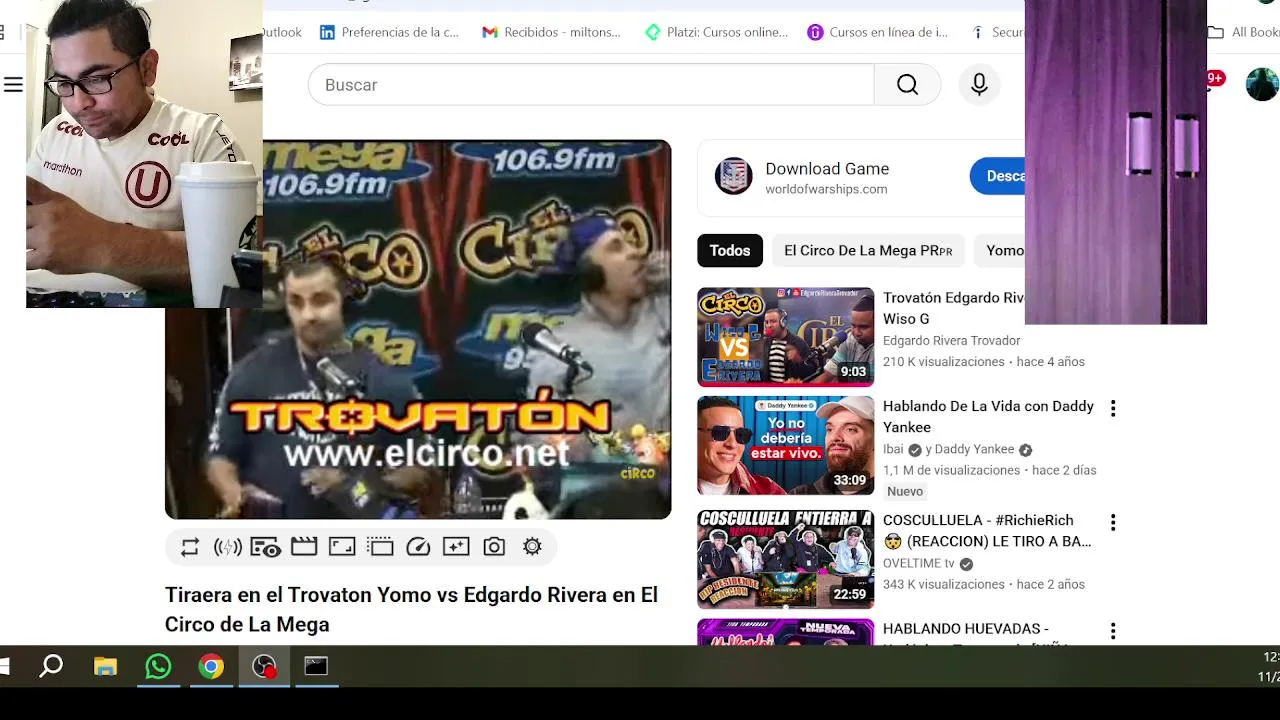Open OVELTIME tv channel link
This screenshot has height=720, width=1280.
coord(919,564)
